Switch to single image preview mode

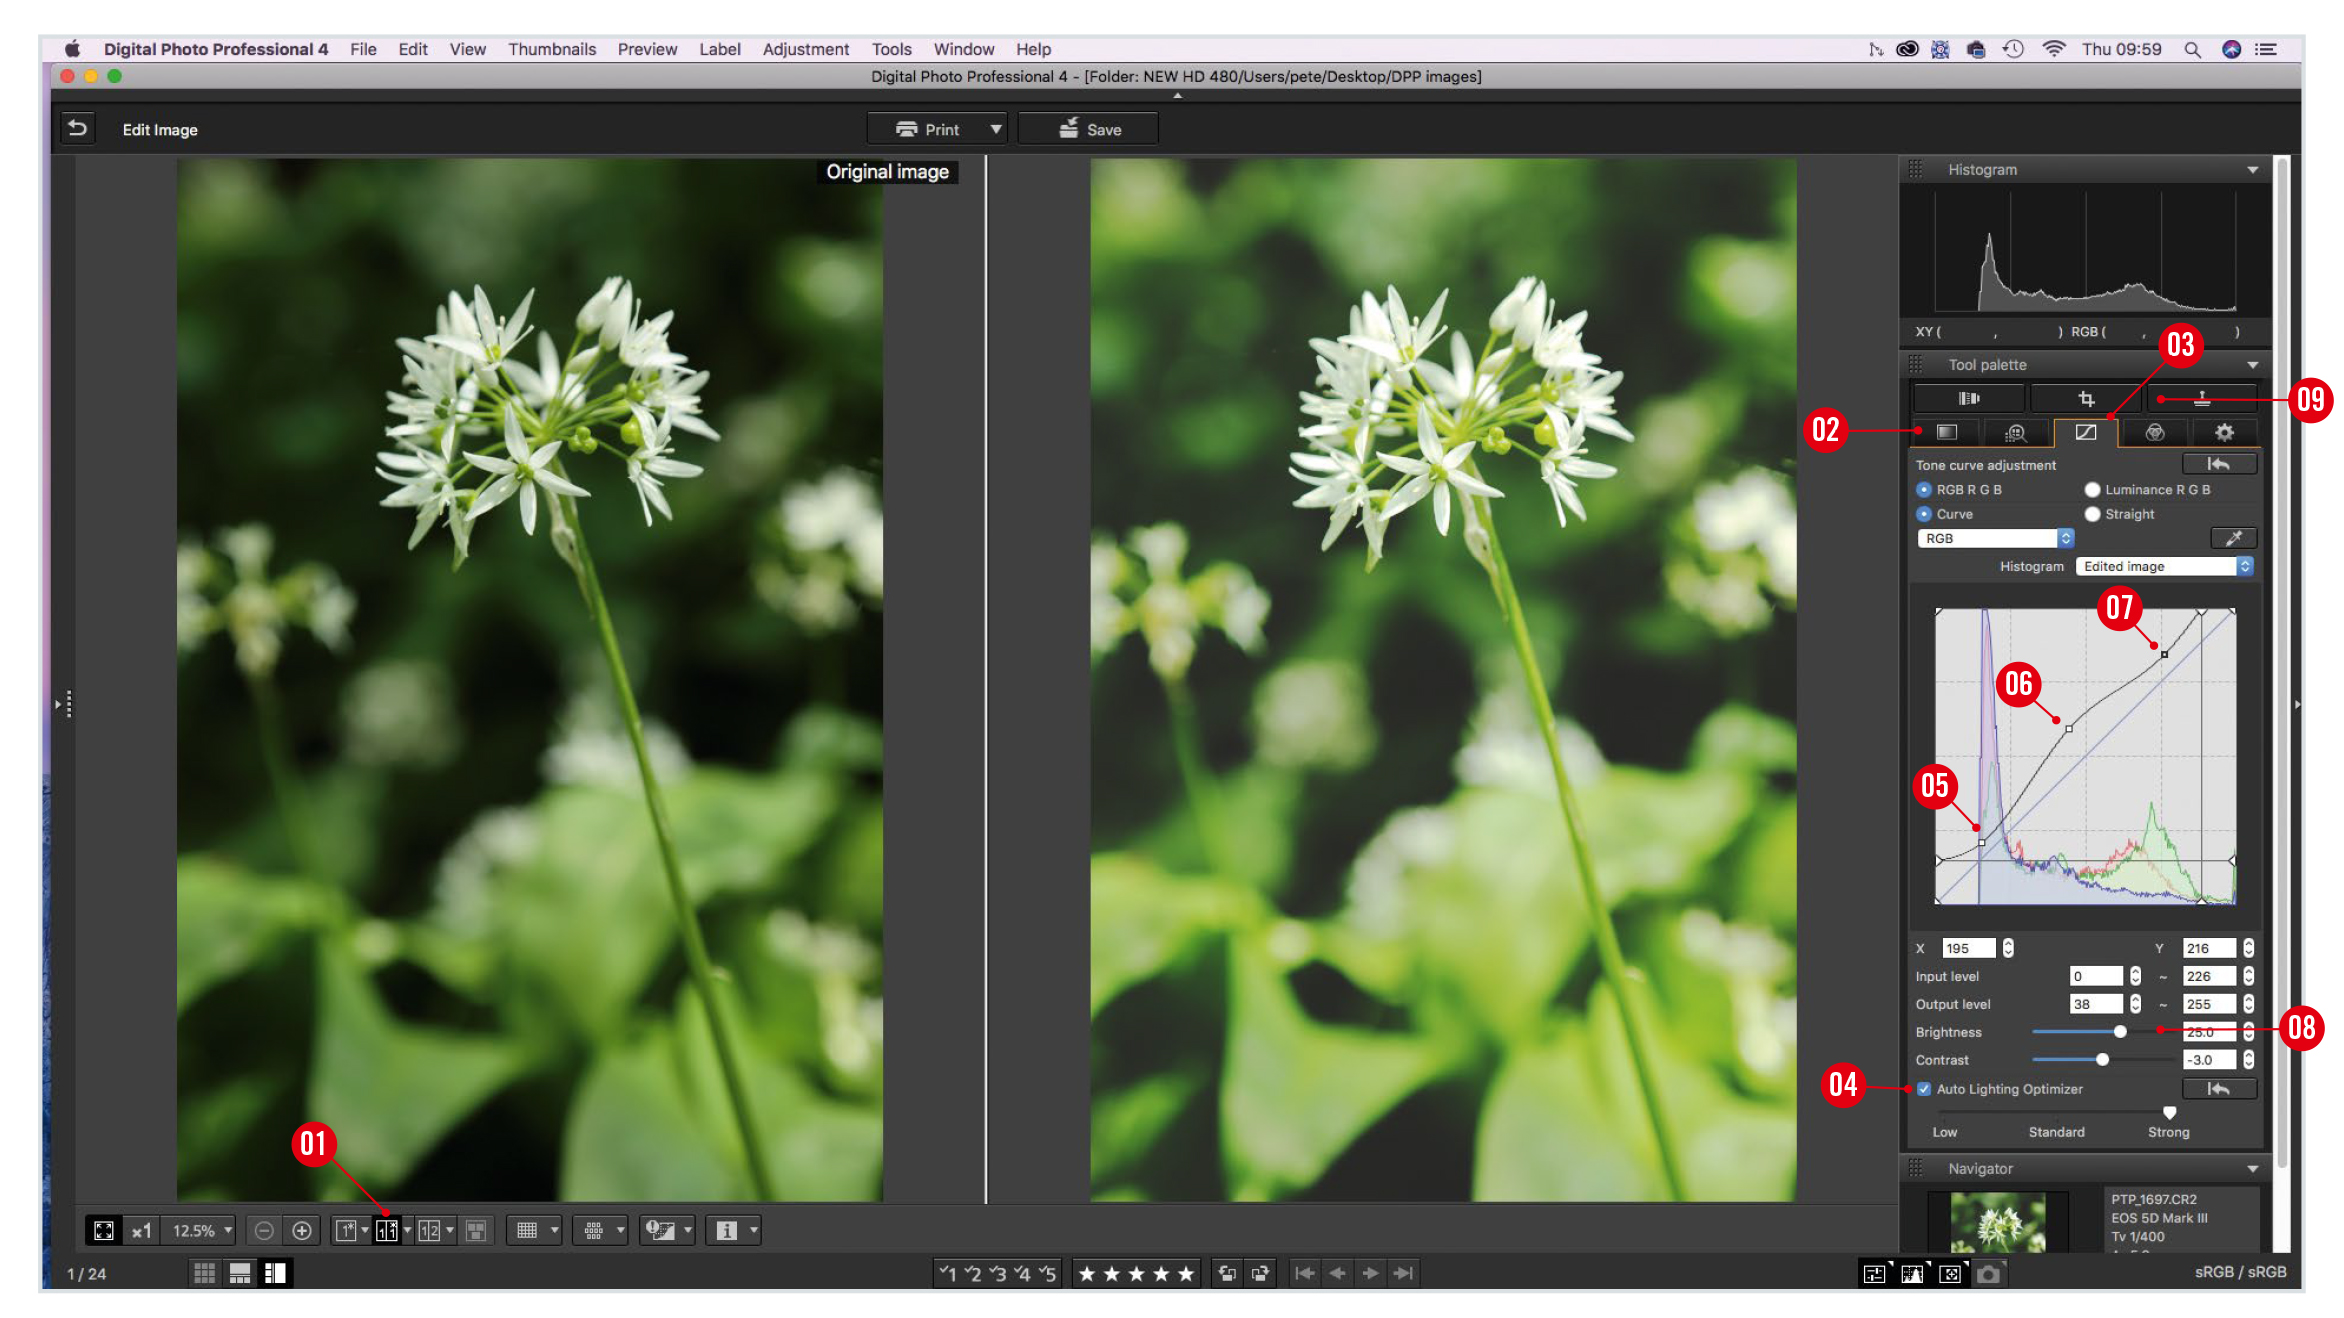pyautogui.click(x=346, y=1230)
